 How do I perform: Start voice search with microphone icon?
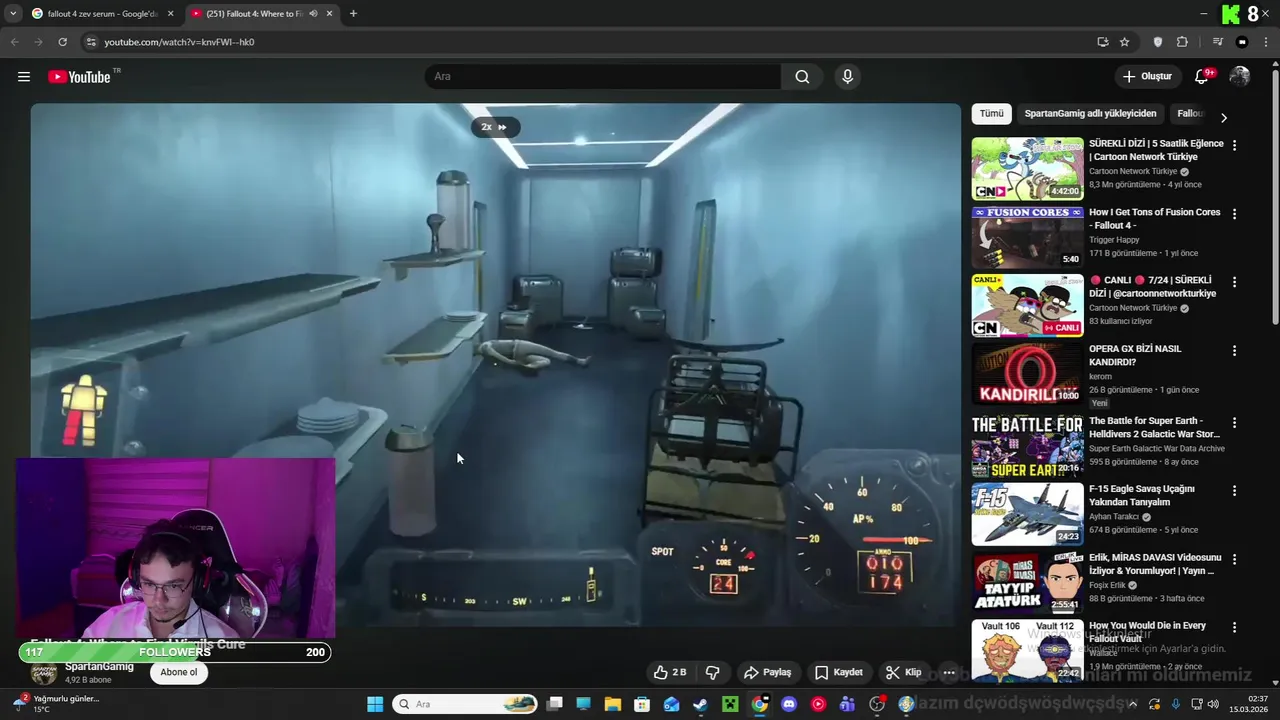(x=847, y=77)
